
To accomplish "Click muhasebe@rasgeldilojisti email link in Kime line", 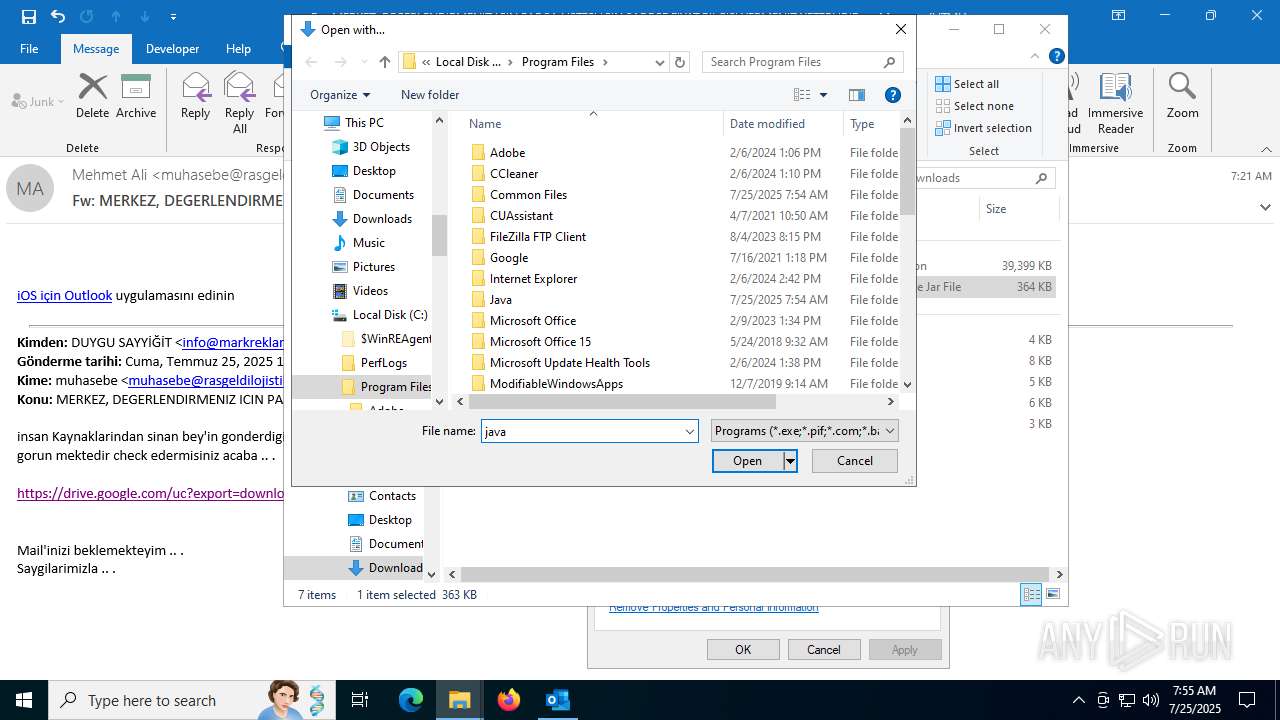I will [x=206, y=380].
